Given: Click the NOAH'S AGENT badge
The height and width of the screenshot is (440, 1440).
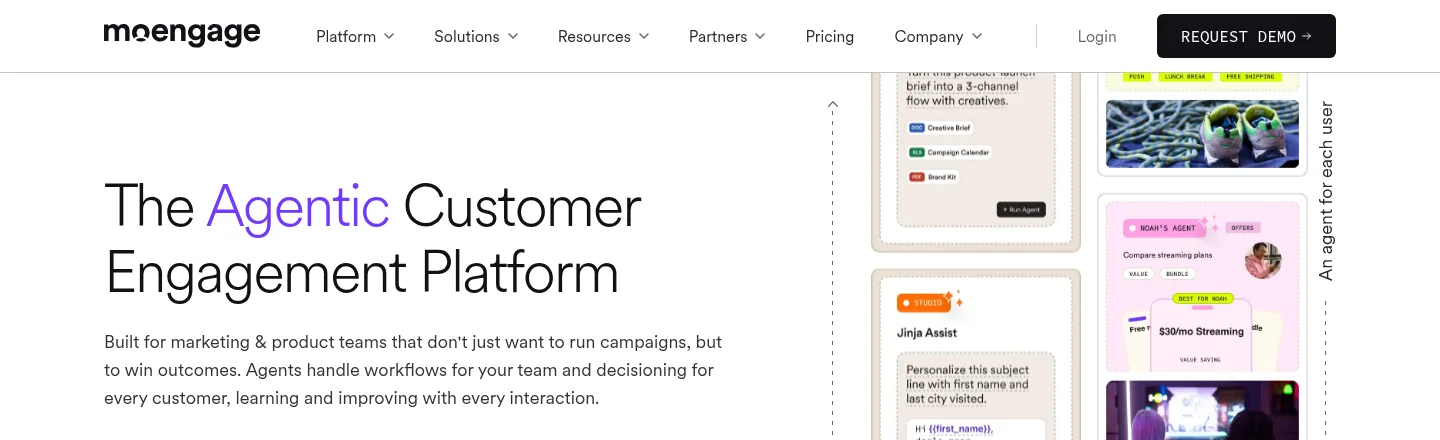Looking at the screenshot, I should point(1165,228).
